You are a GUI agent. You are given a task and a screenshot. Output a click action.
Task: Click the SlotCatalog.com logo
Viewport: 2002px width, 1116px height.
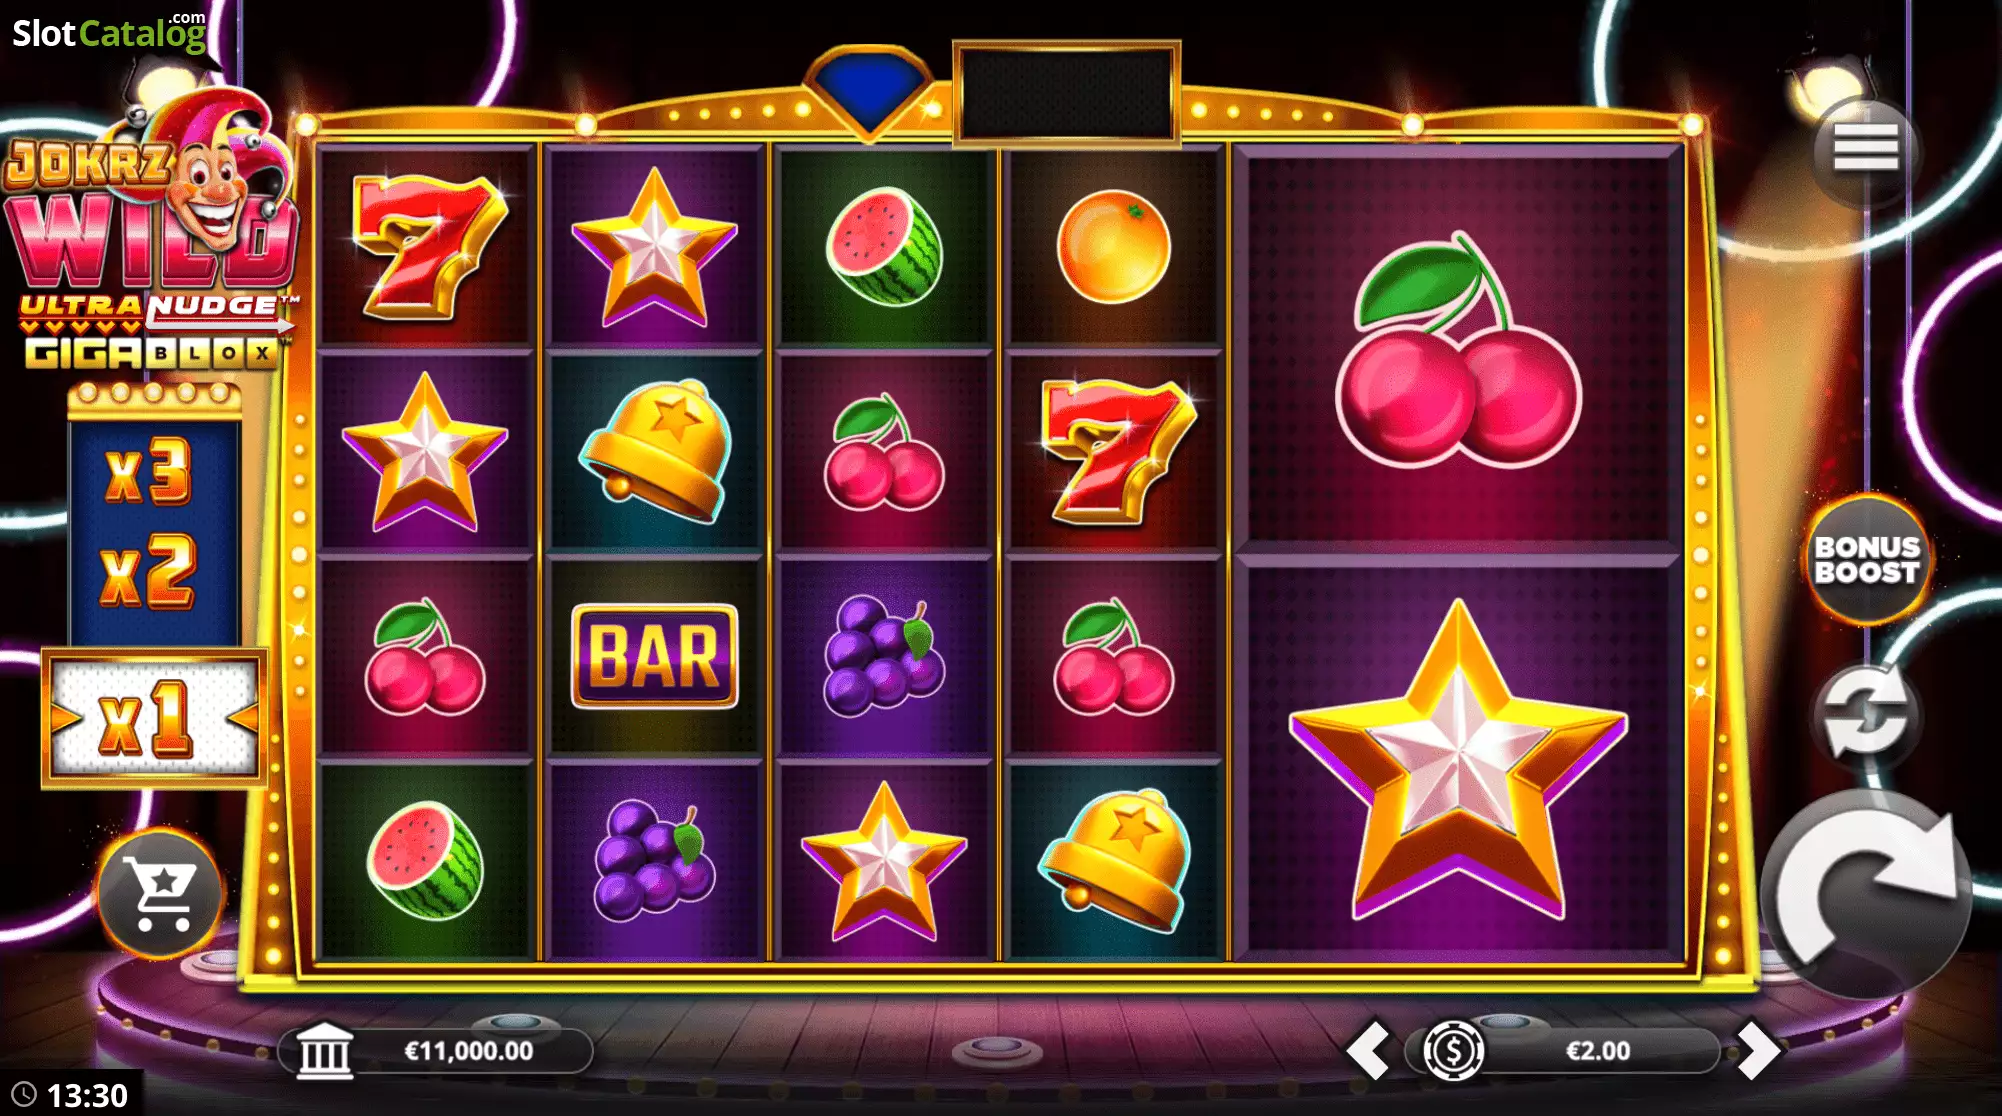pos(109,31)
